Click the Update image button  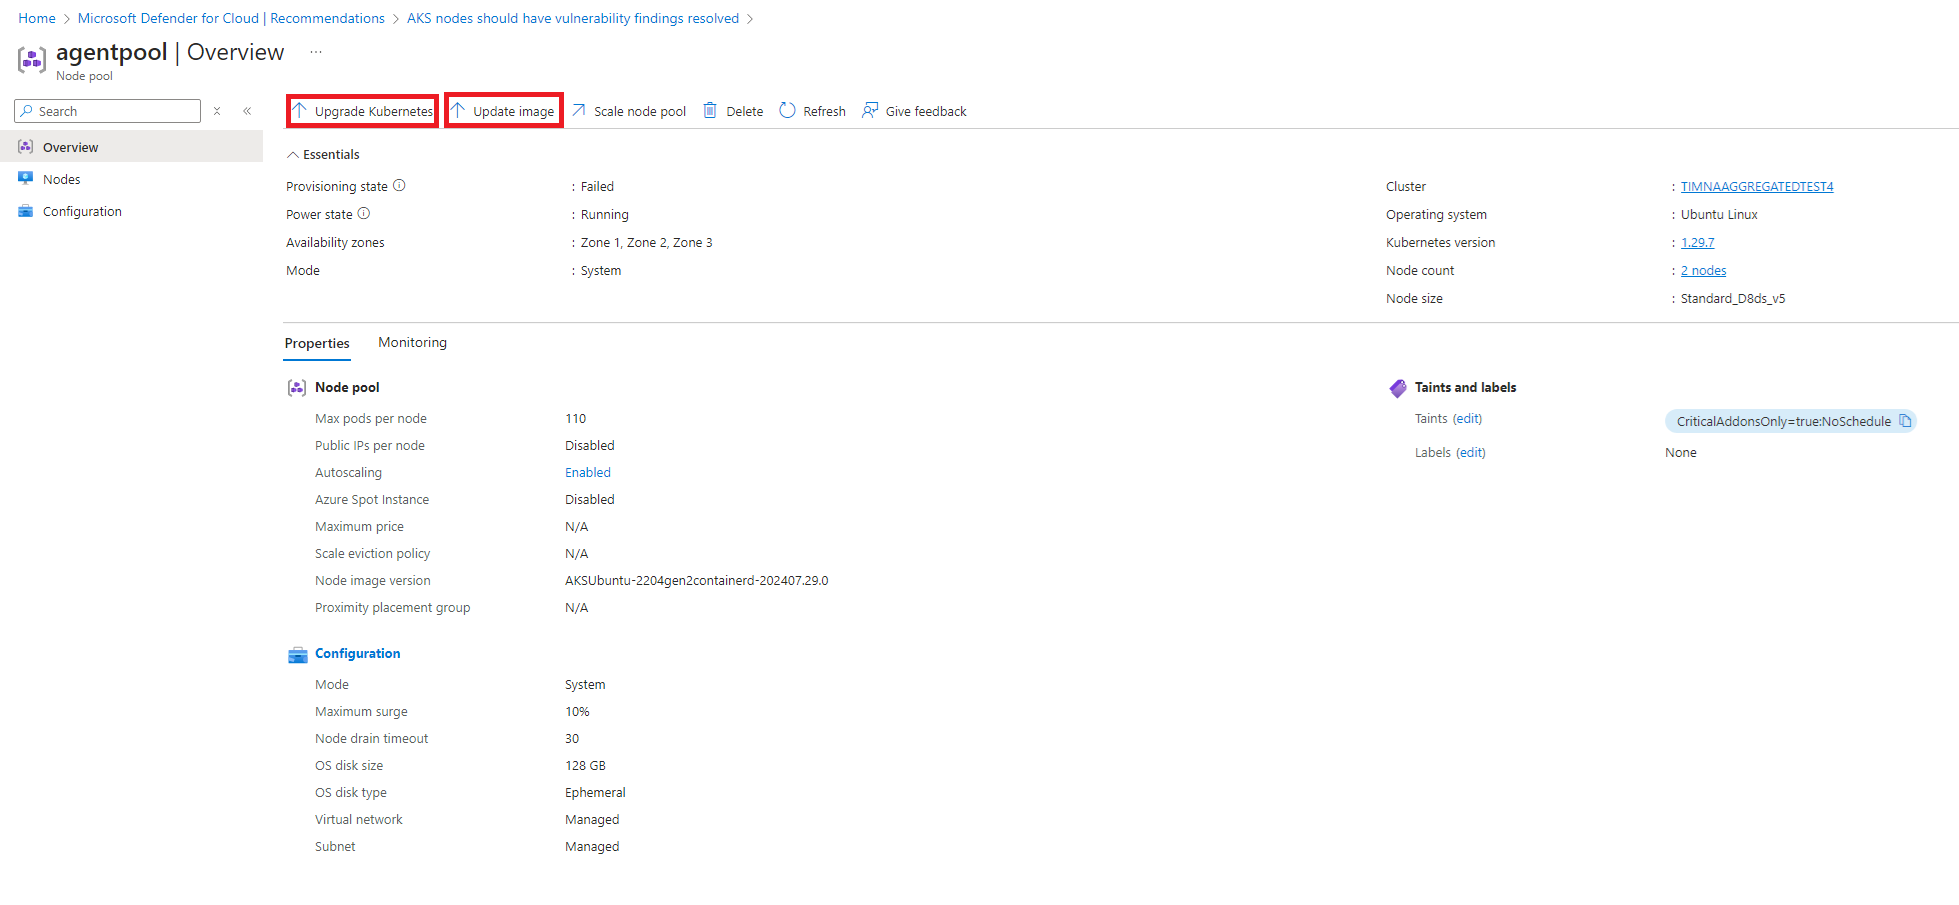pyautogui.click(x=503, y=111)
